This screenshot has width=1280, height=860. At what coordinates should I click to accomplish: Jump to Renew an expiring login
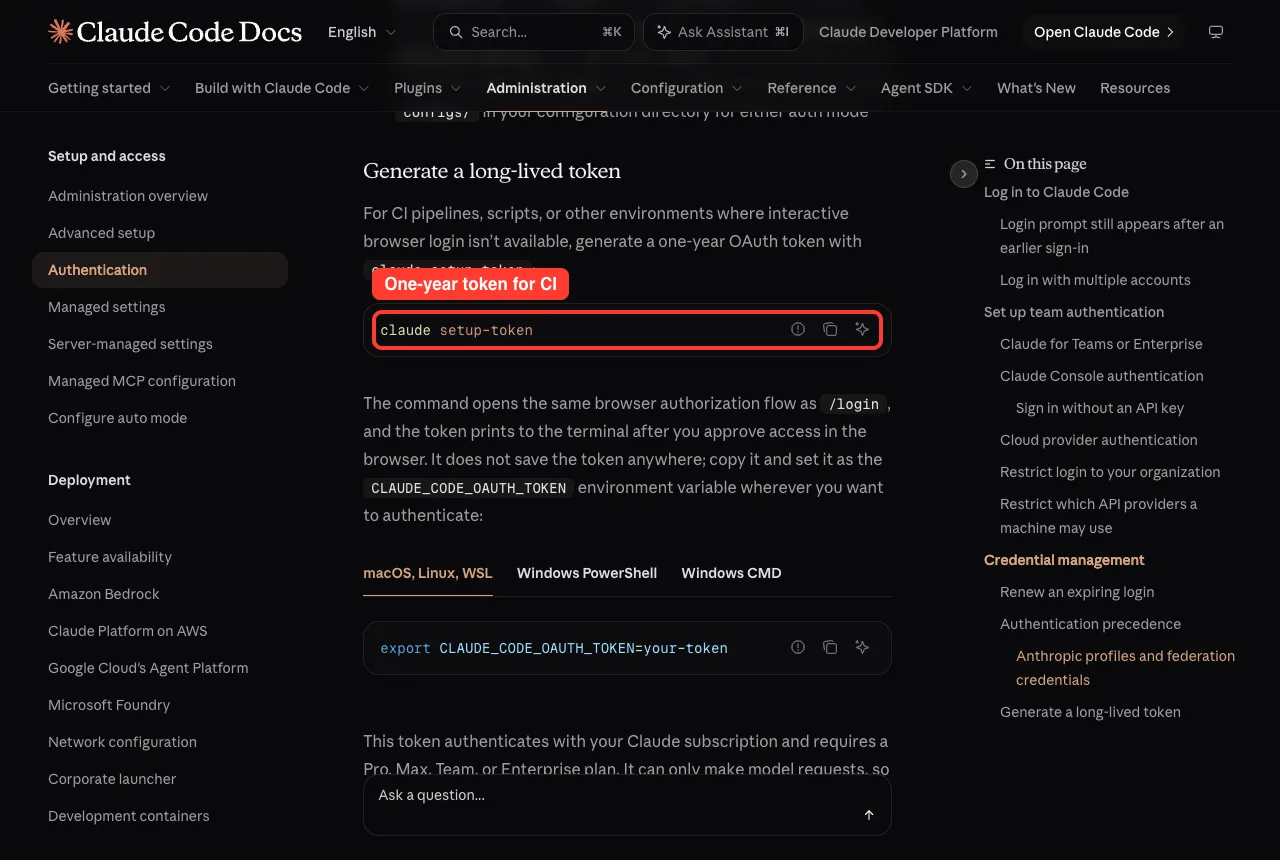(x=1077, y=592)
